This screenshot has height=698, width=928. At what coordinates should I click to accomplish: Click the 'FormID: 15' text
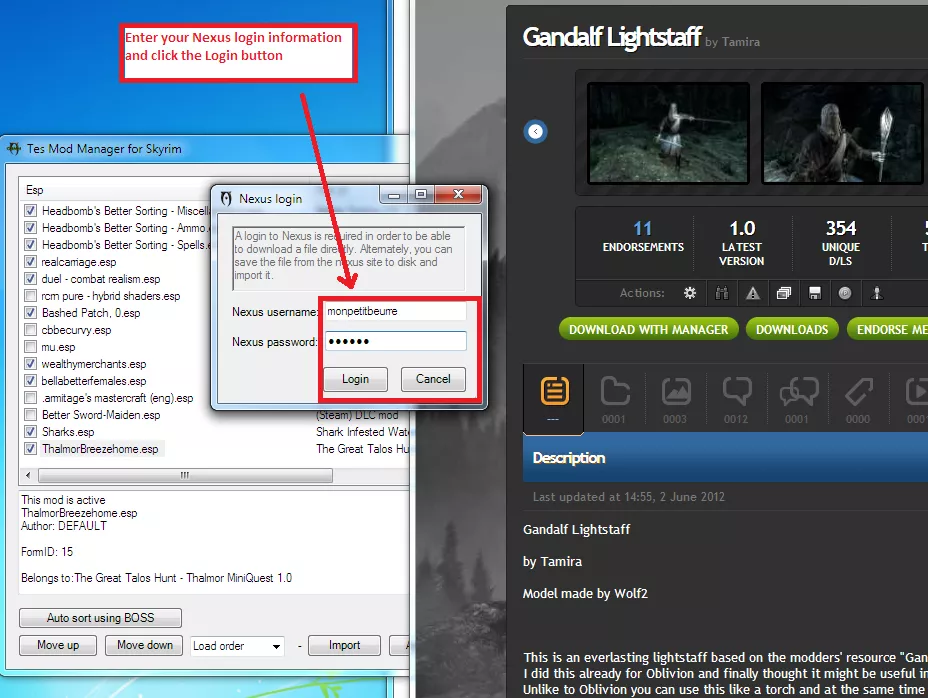pos(47,552)
